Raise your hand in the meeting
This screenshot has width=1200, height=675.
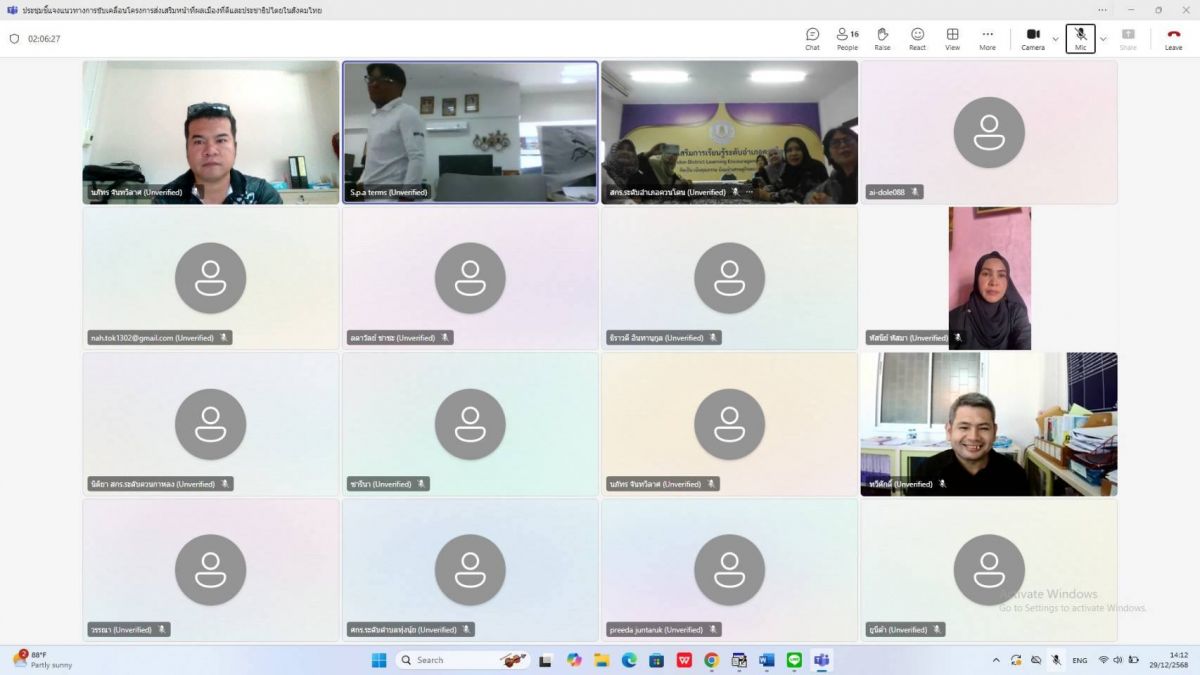(882, 38)
